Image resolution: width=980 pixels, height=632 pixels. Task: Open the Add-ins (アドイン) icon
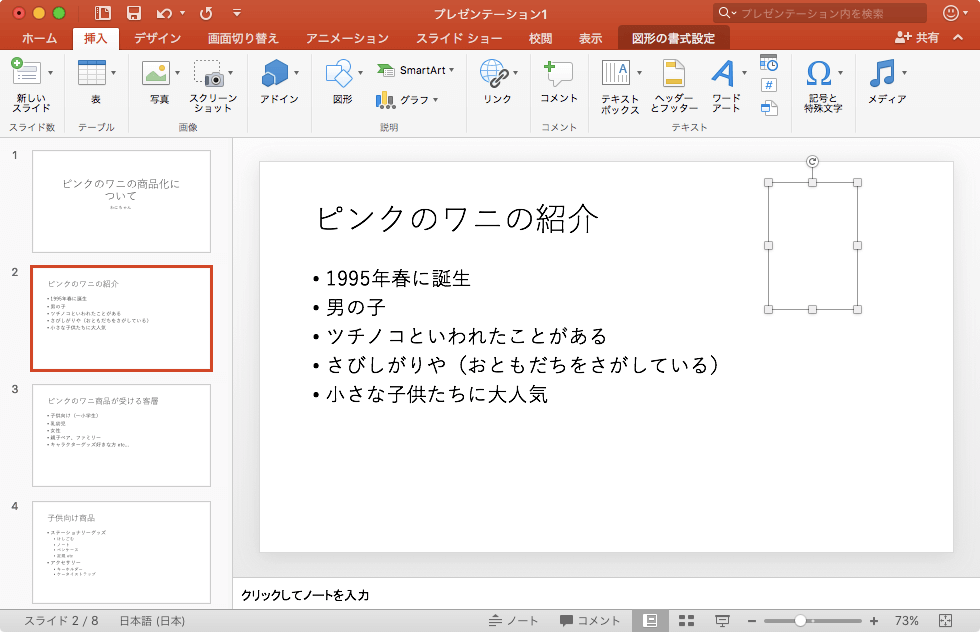point(274,73)
